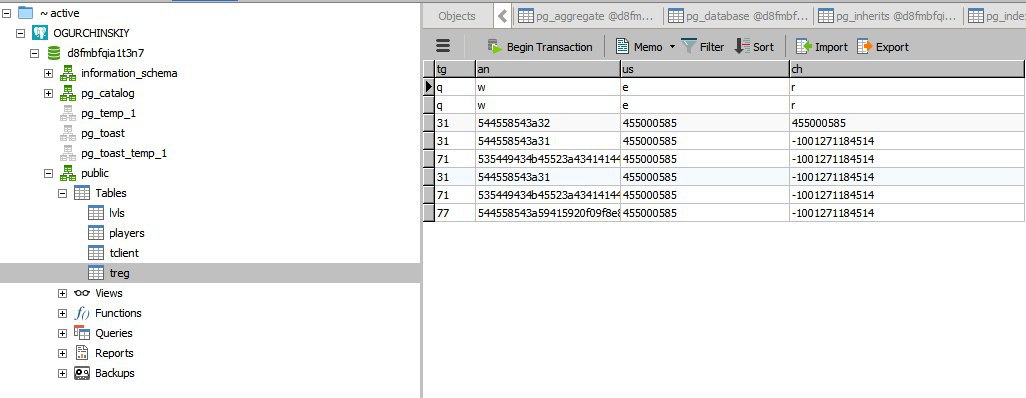This screenshot has height=398, width=1026.
Task: Click the Functions f() icon
Action: point(82,313)
